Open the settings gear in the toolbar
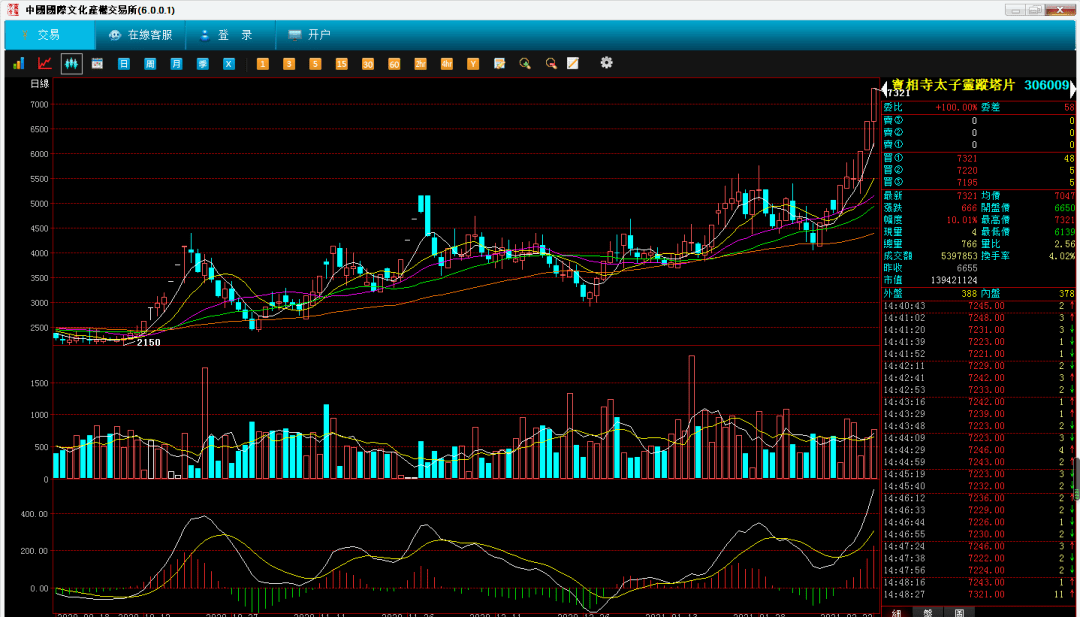This screenshot has width=1080, height=617. (x=606, y=63)
